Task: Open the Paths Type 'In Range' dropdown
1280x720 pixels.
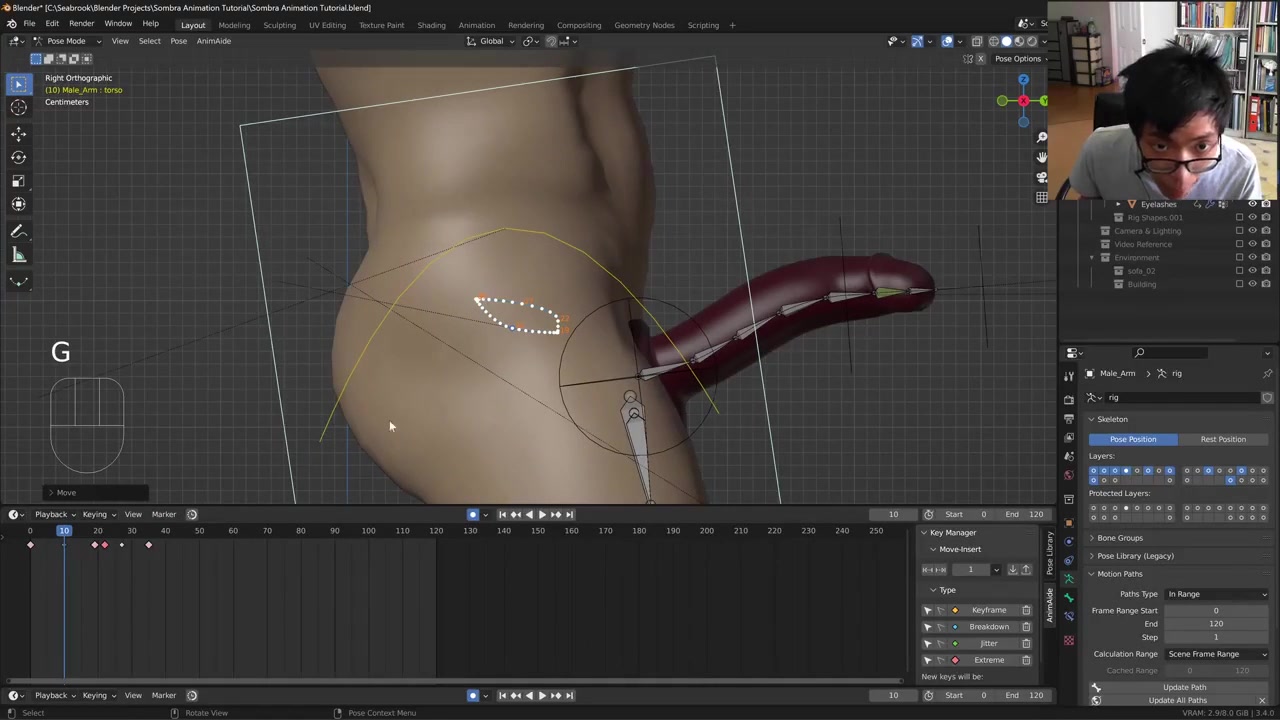Action: pos(1216,594)
